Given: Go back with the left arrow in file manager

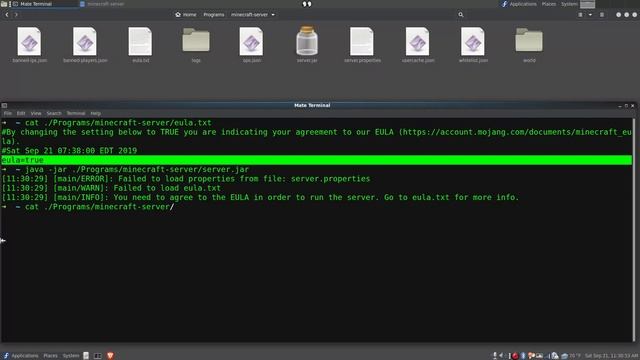Looking at the screenshot, I should coord(7,15).
